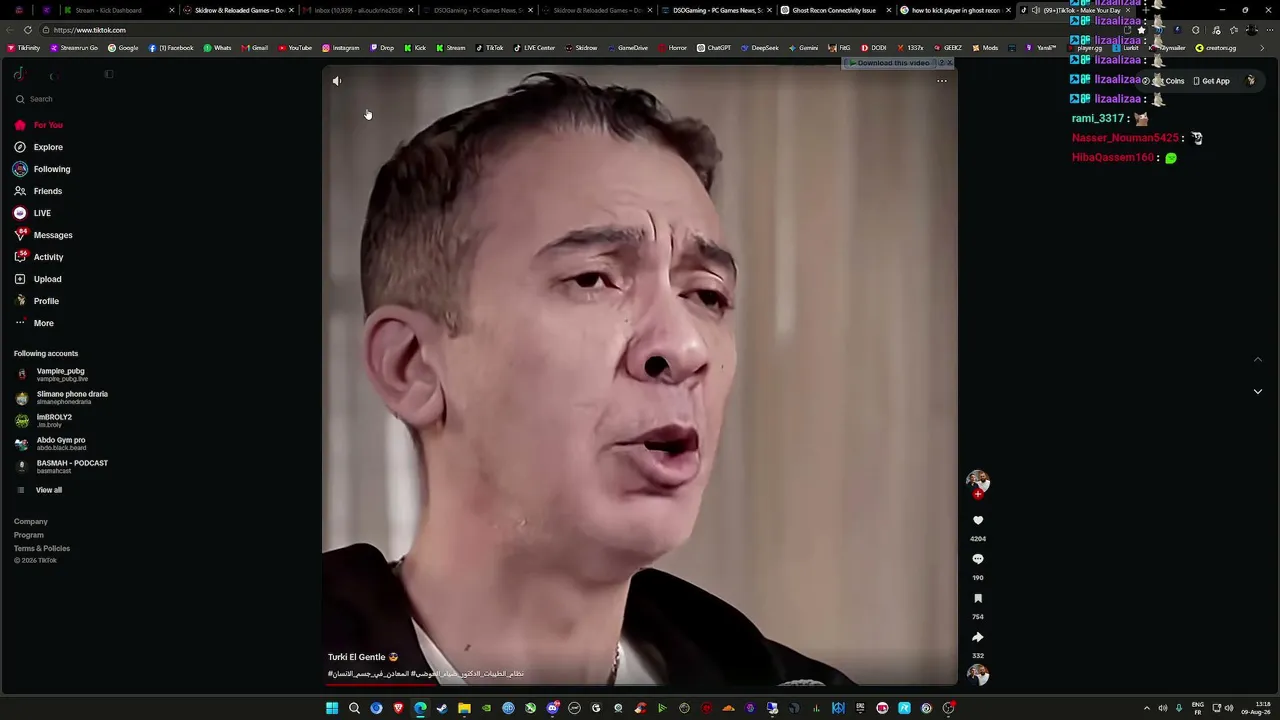This screenshot has width=1280, height=720.
Task: Open the Vampire_pubg following account
Action: pos(60,374)
